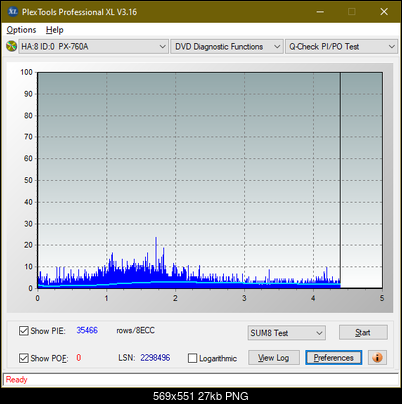
Task: Expand the DVD Diagnostic Functions dropdown
Action: [227, 47]
